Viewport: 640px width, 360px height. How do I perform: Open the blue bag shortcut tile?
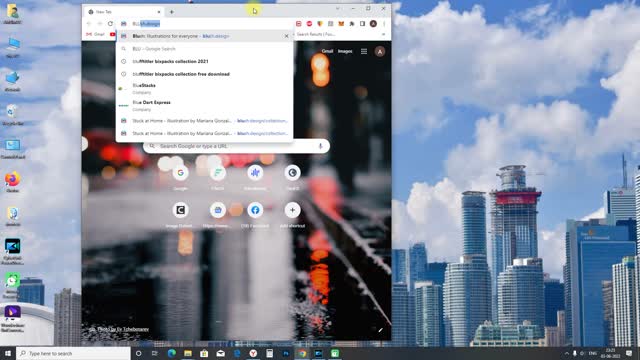(x=218, y=210)
